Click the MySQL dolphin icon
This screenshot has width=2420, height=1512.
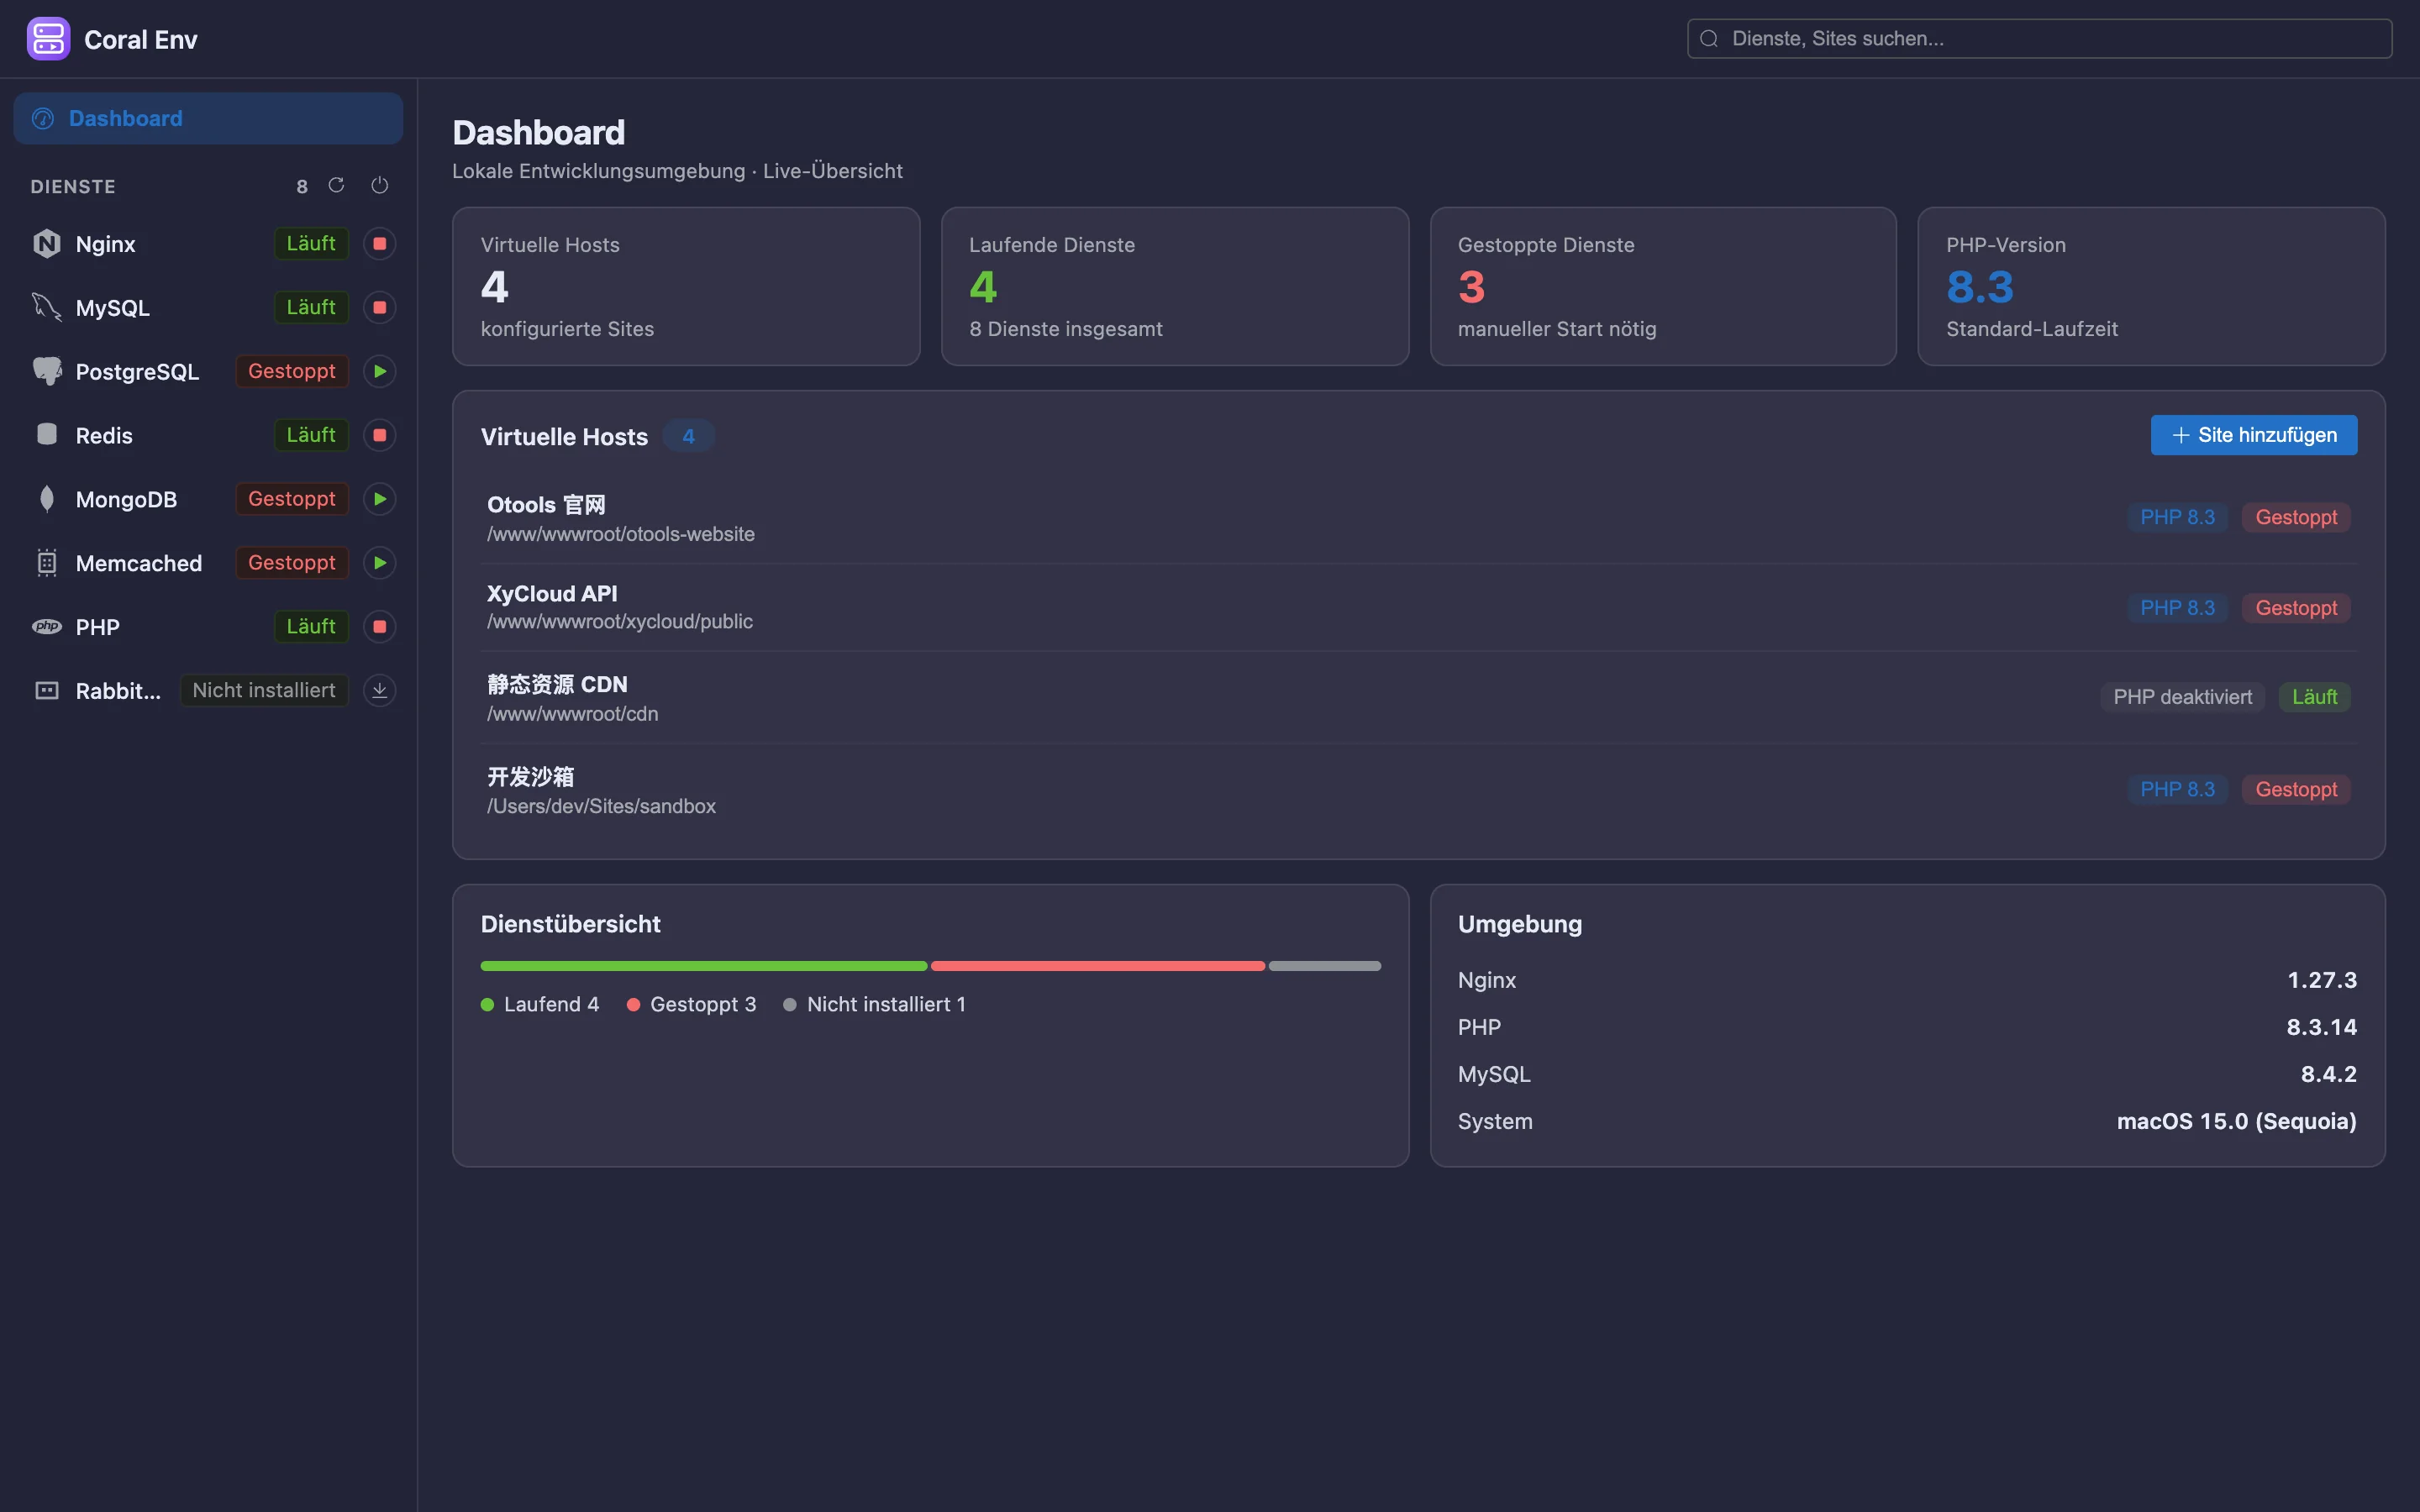(47, 307)
